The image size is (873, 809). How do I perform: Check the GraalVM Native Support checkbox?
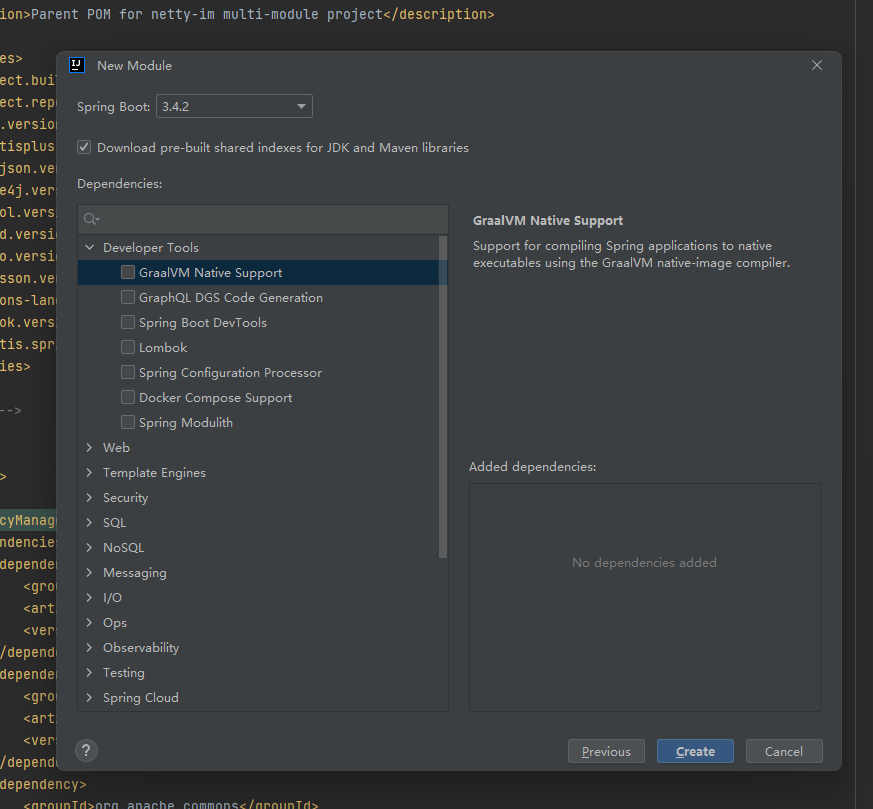(x=128, y=272)
